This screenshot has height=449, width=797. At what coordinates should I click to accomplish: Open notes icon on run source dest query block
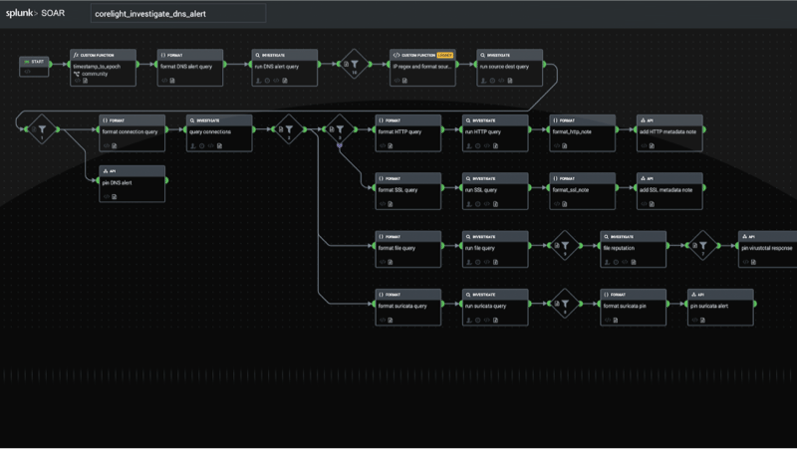click(x=510, y=80)
